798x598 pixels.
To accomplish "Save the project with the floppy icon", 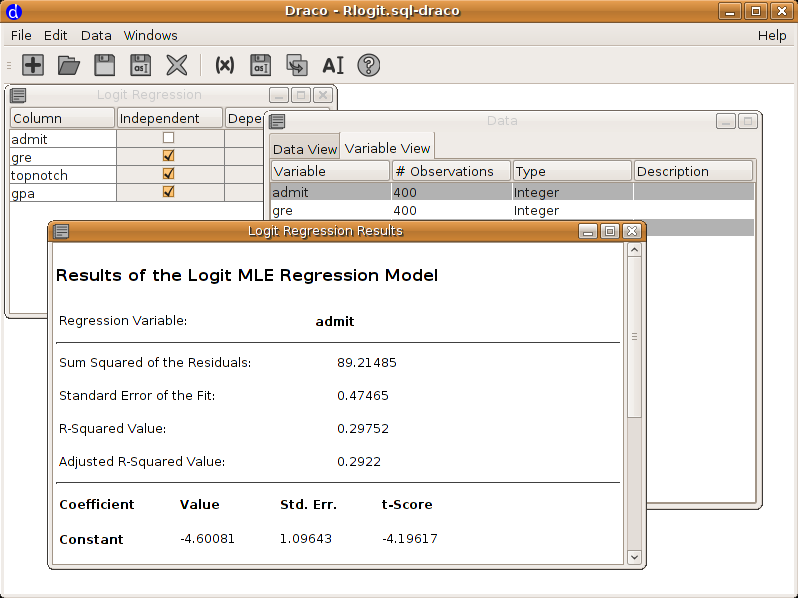I will tap(105, 65).
